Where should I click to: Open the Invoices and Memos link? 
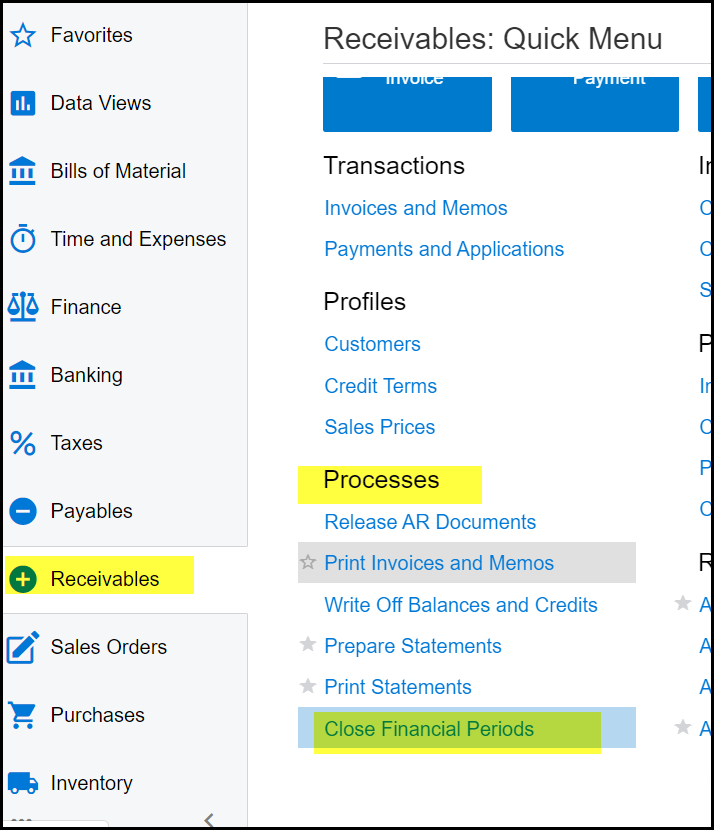[x=416, y=208]
